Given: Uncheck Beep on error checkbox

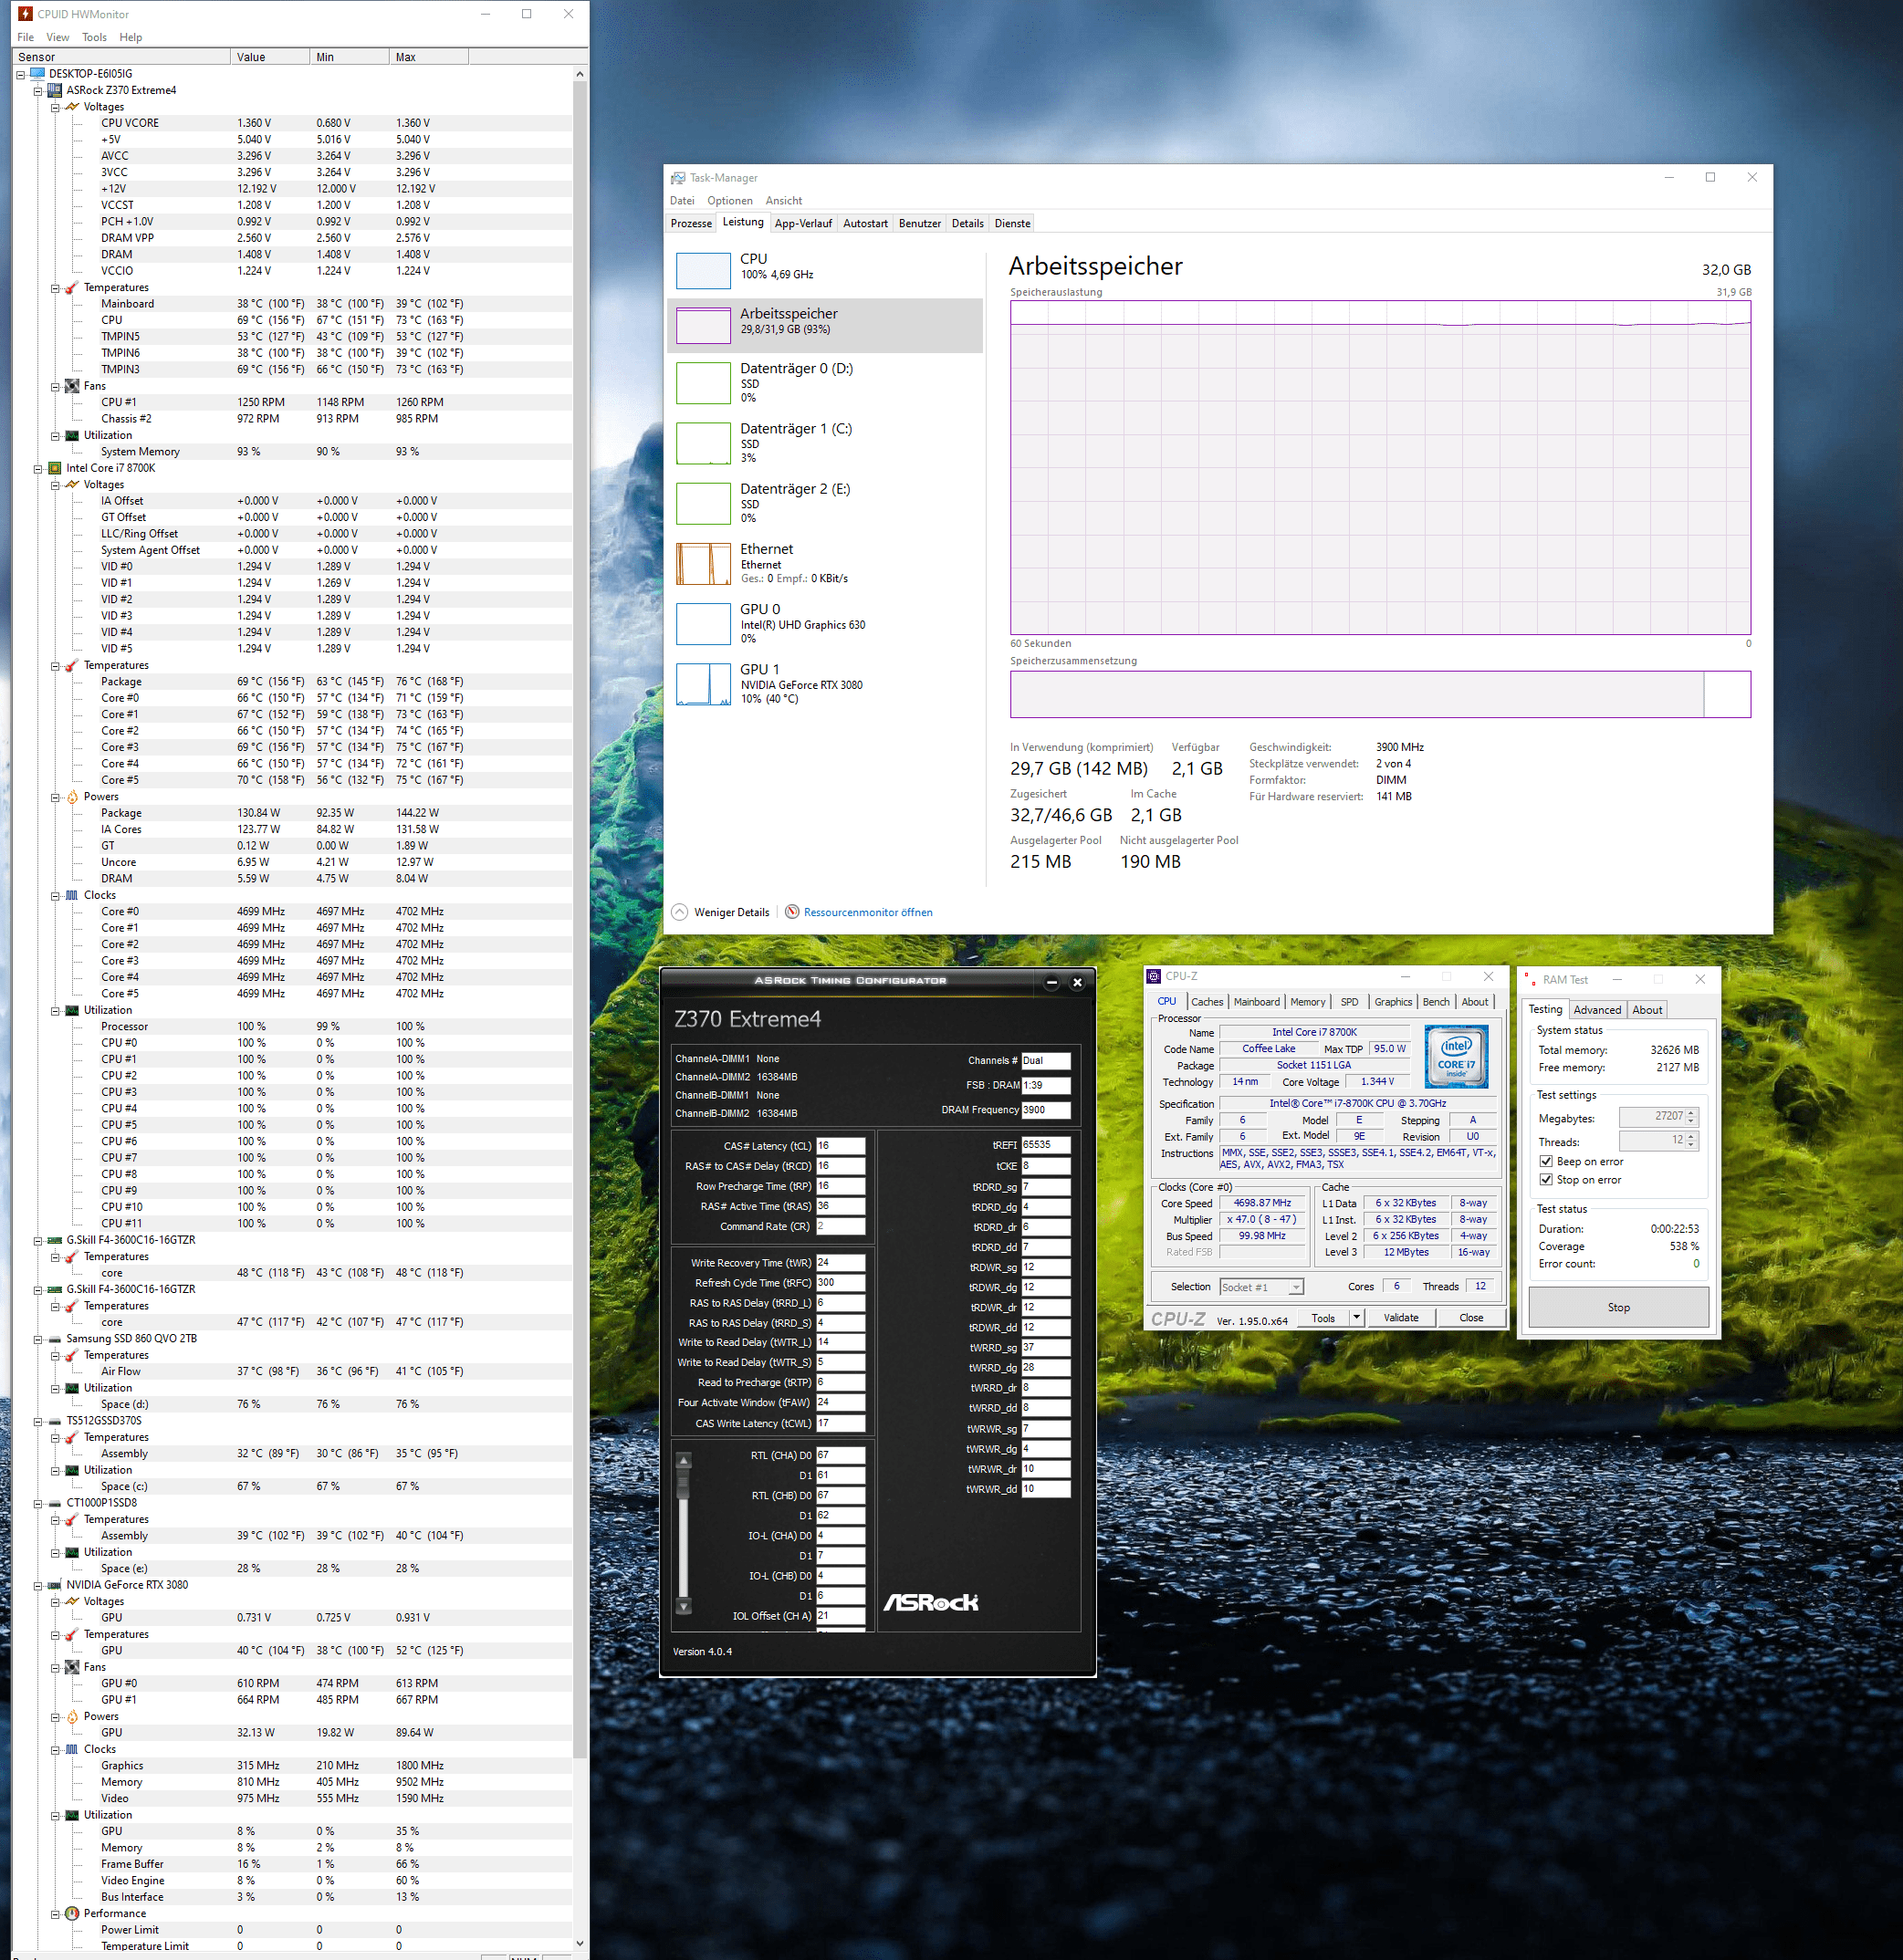Looking at the screenshot, I should click(x=1546, y=1161).
